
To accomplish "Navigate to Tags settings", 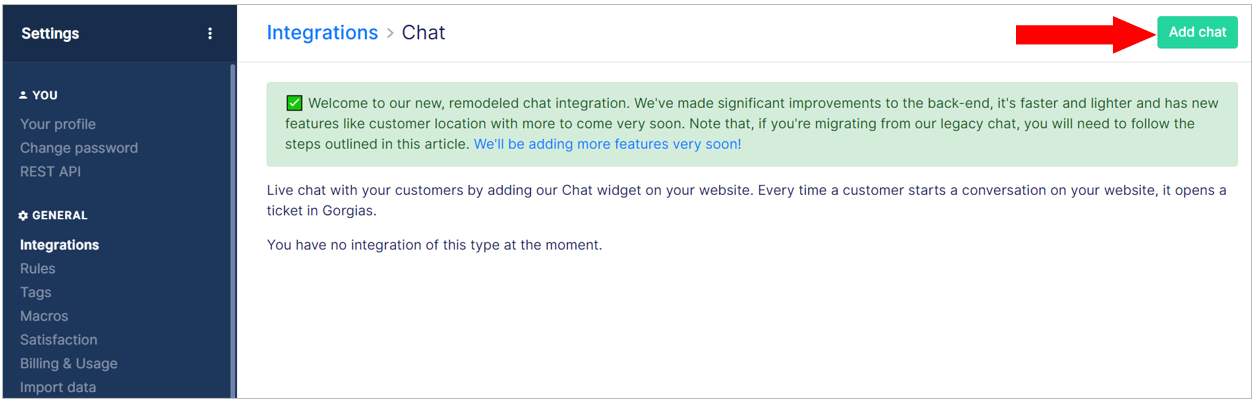I will pos(35,293).
